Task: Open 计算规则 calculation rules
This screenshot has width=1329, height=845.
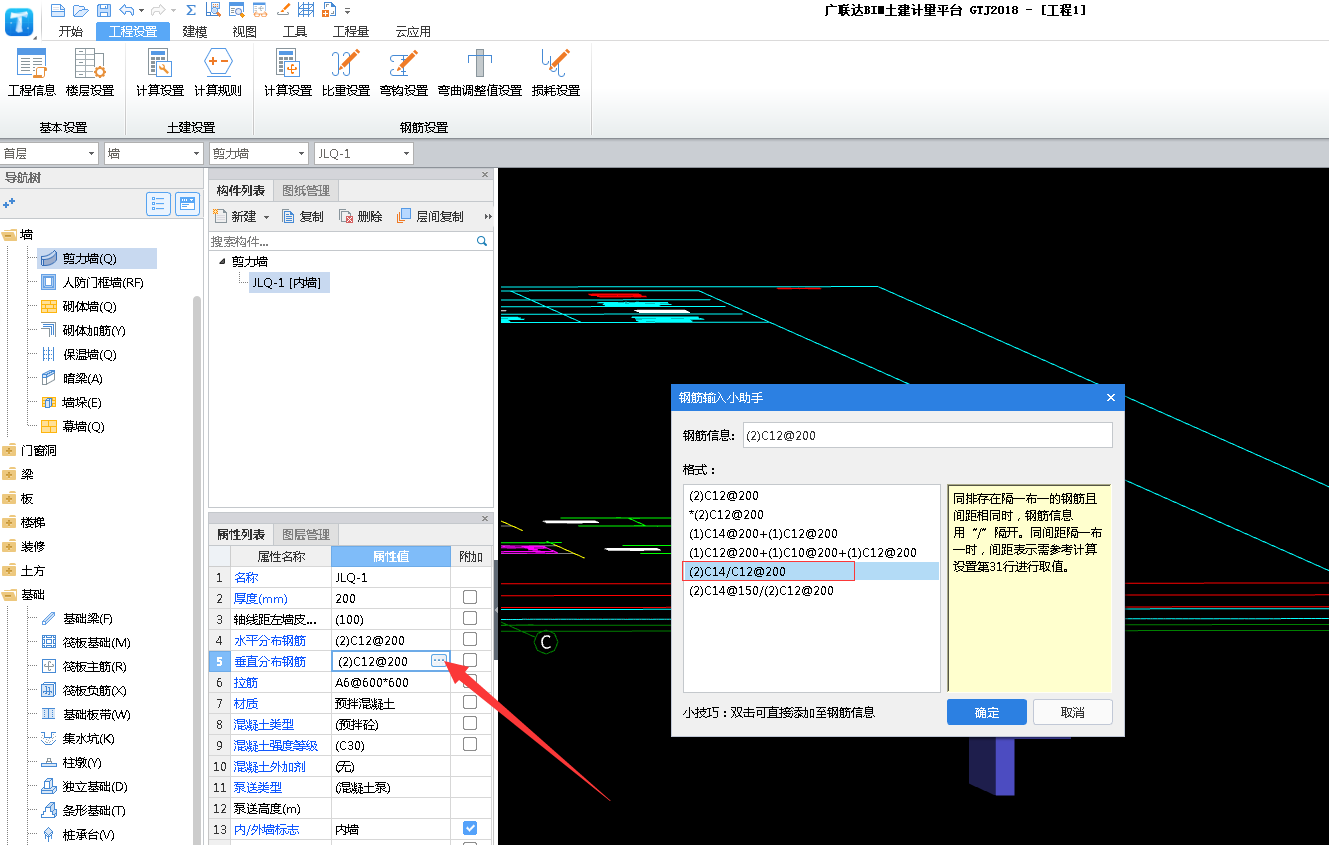Action: (218, 72)
